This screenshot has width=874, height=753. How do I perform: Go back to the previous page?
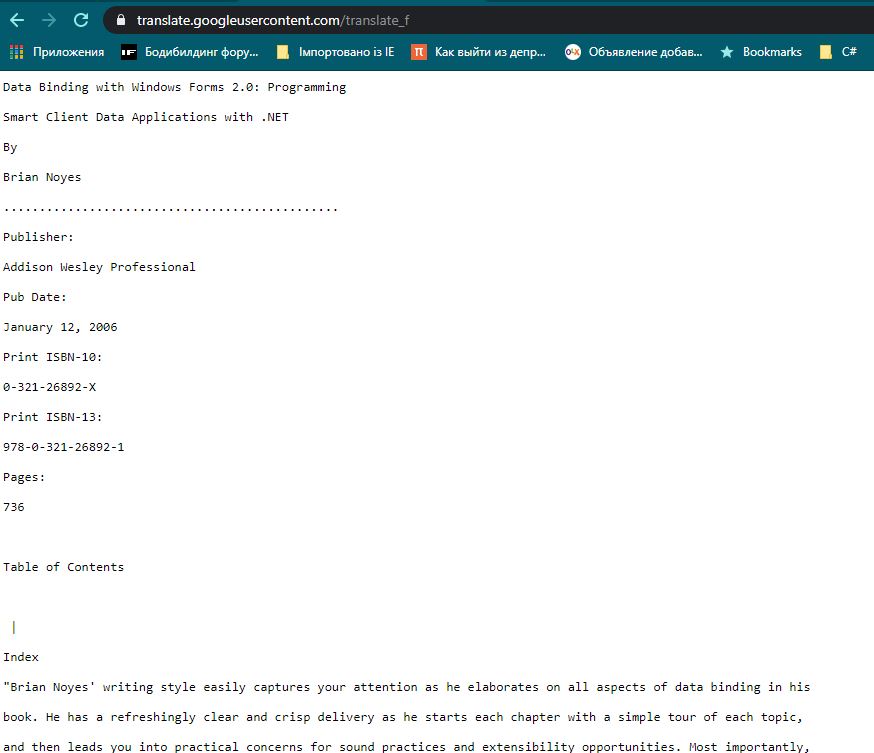pos(17,20)
